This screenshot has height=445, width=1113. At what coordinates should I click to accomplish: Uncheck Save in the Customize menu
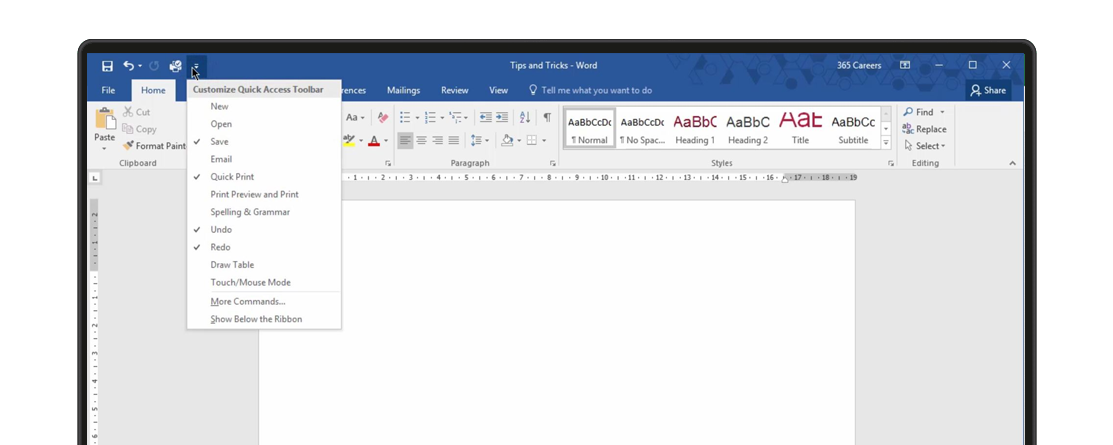[219, 142]
